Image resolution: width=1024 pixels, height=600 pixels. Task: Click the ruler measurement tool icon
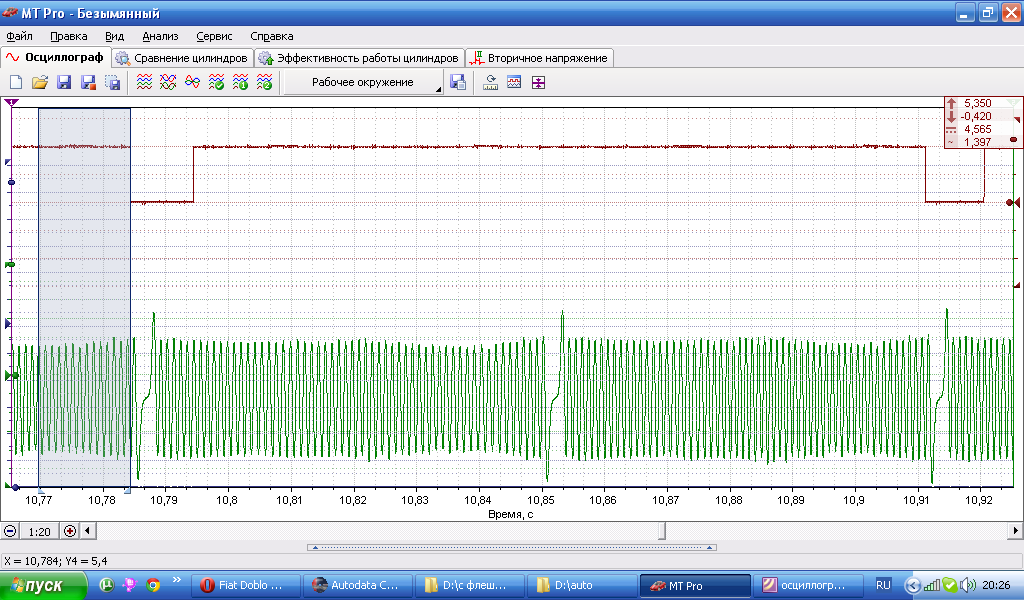coord(490,82)
